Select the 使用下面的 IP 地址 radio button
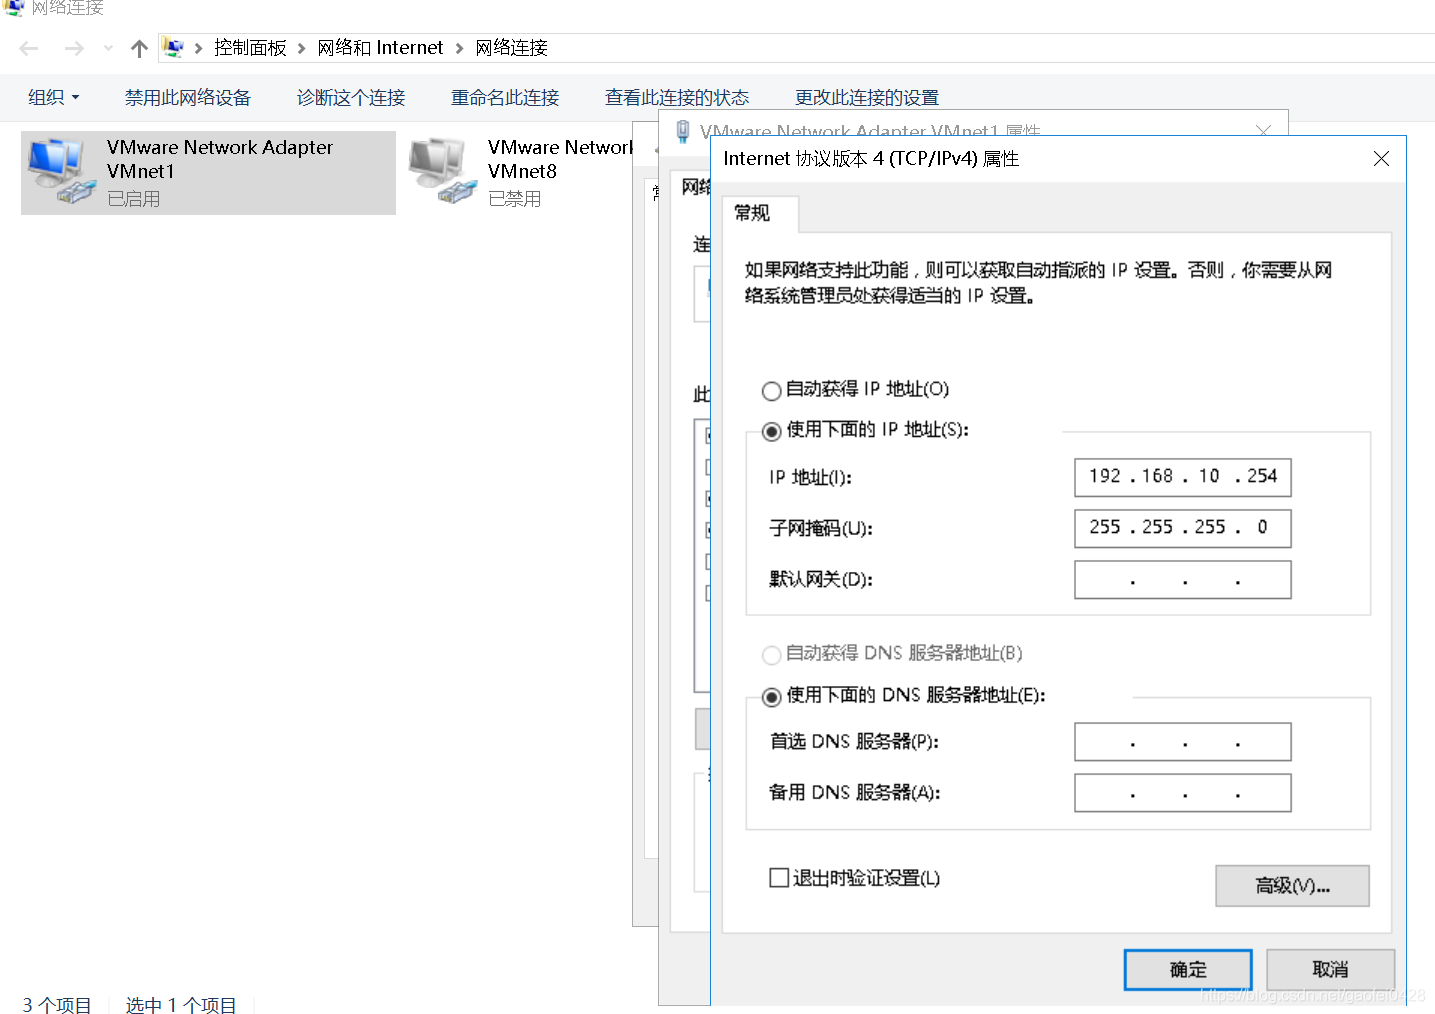The width and height of the screenshot is (1435, 1014). [x=771, y=432]
